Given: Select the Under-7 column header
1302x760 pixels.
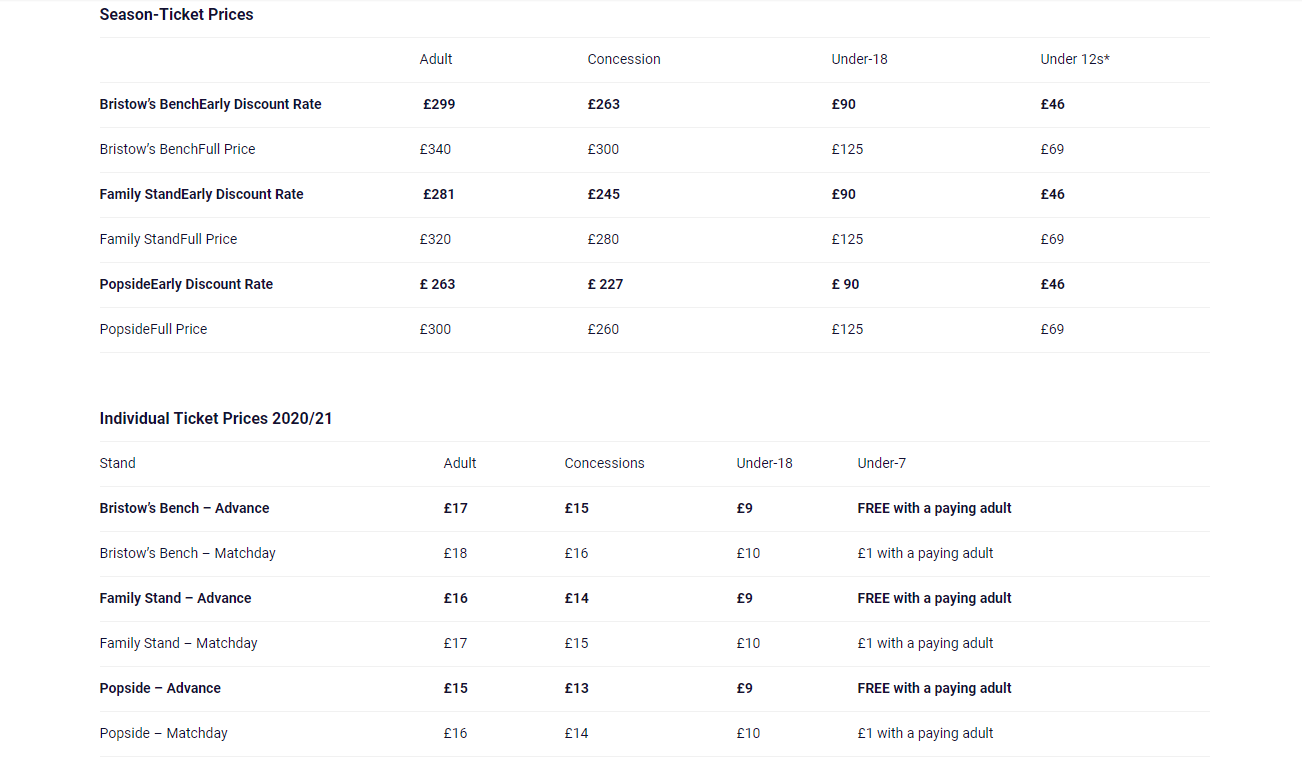Looking at the screenshot, I should point(881,464).
